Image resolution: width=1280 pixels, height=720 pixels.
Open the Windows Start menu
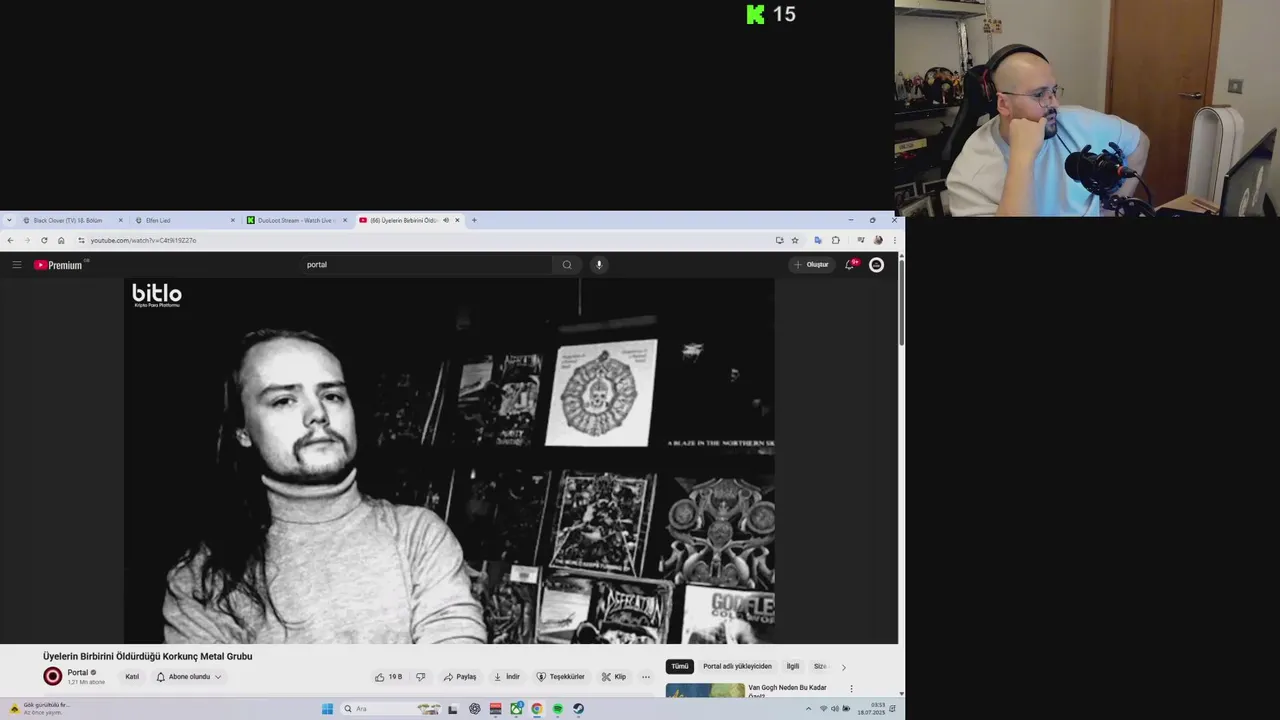click(327, 709)
